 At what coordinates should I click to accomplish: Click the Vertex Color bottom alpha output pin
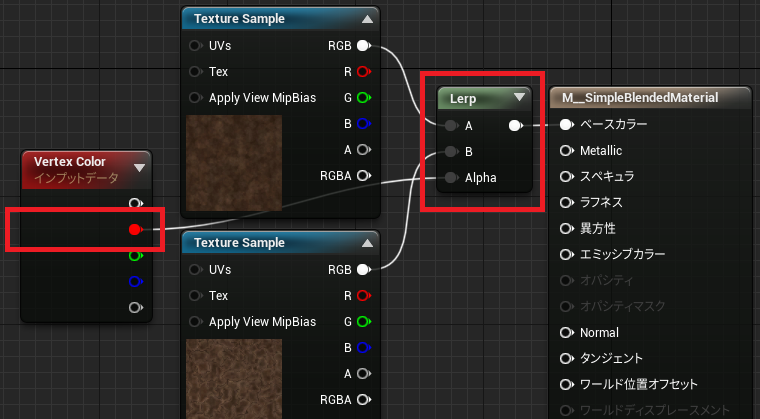point(135,307)
